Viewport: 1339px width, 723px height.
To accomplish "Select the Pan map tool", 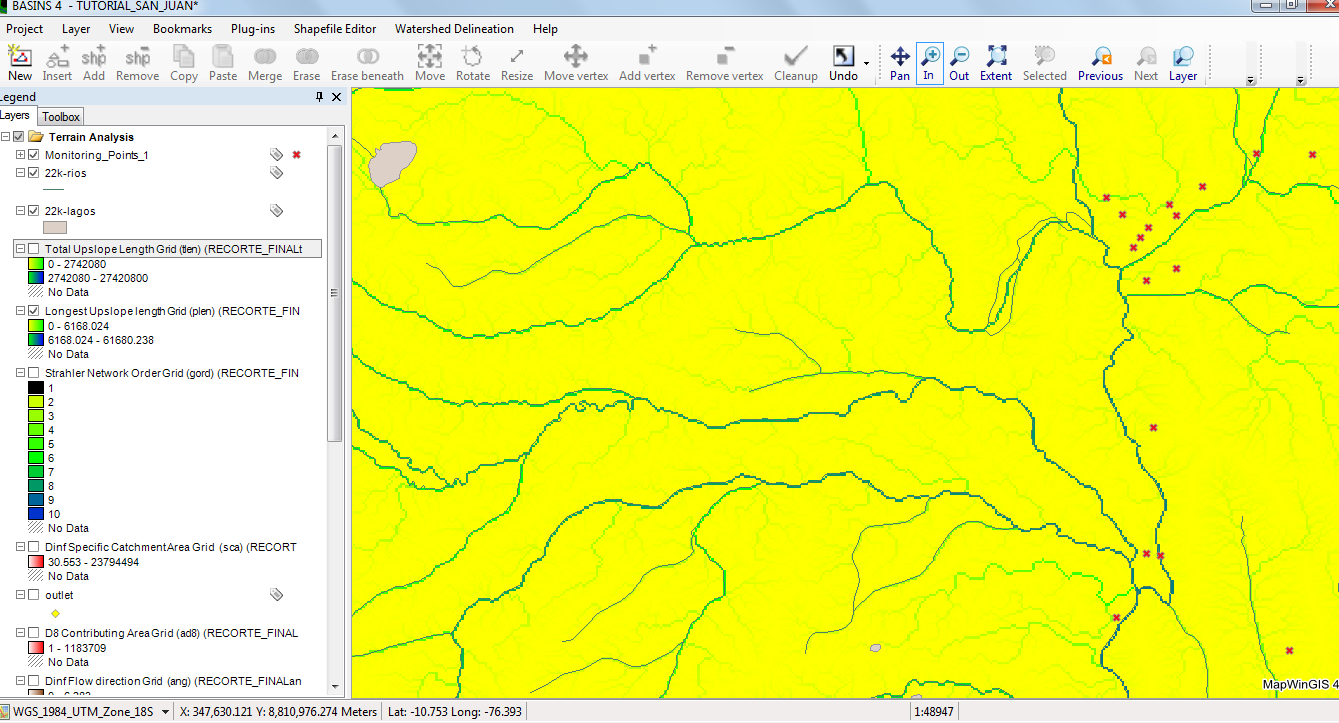I will pyautogui.click(x=900, y=63).
